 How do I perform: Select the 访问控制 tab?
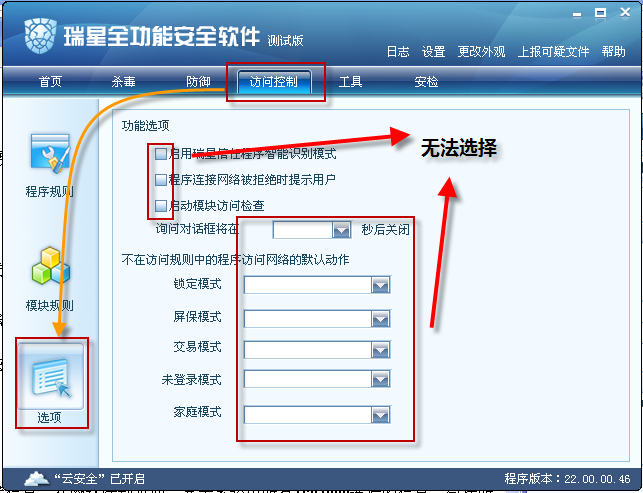pyautogui.click(x=274, y=82)
